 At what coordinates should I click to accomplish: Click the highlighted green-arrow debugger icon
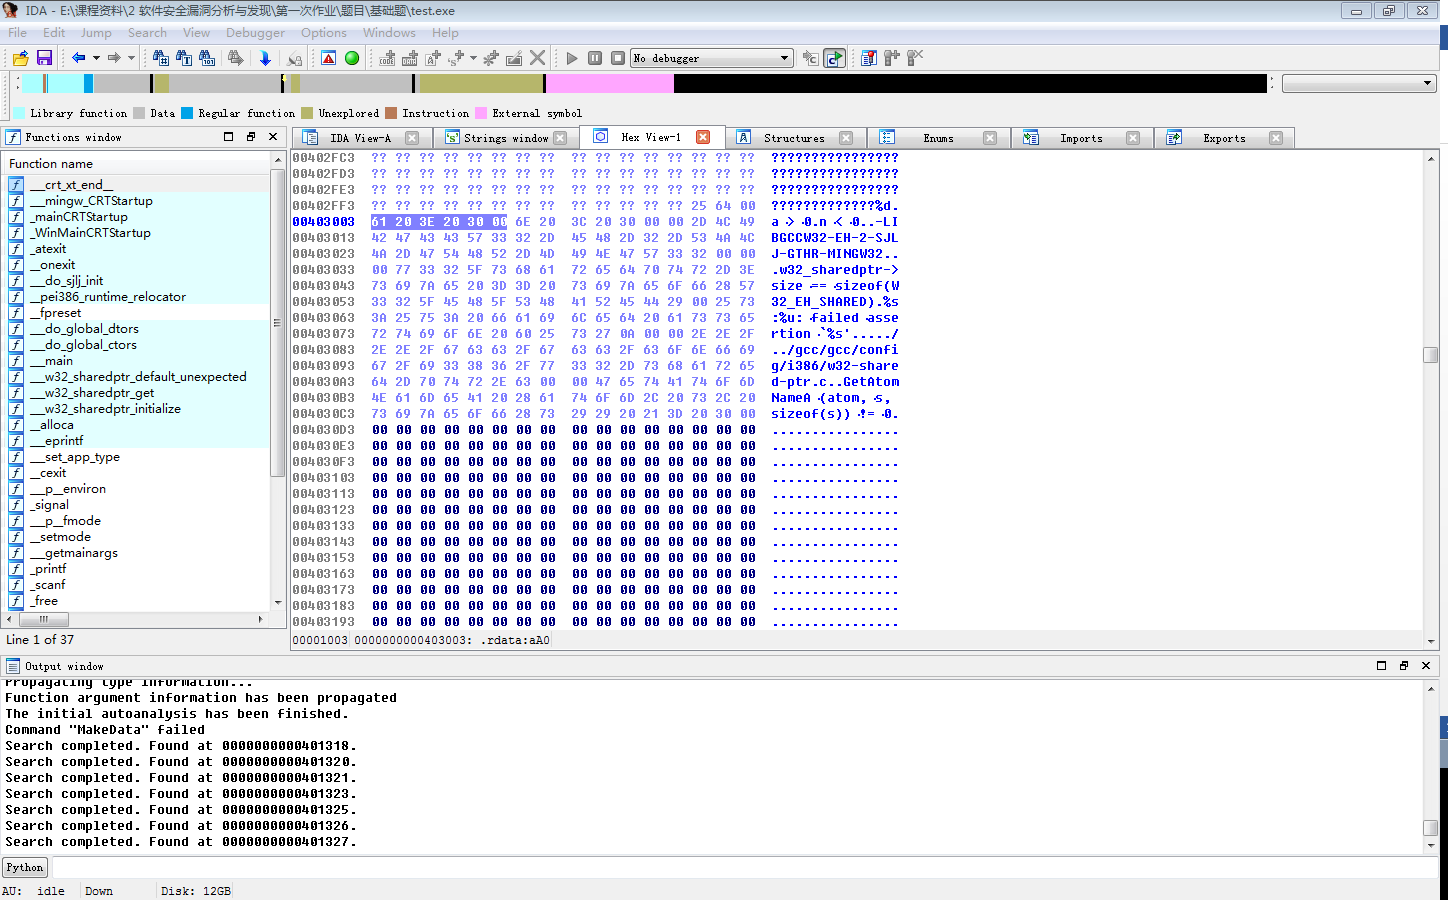(834, 58)
